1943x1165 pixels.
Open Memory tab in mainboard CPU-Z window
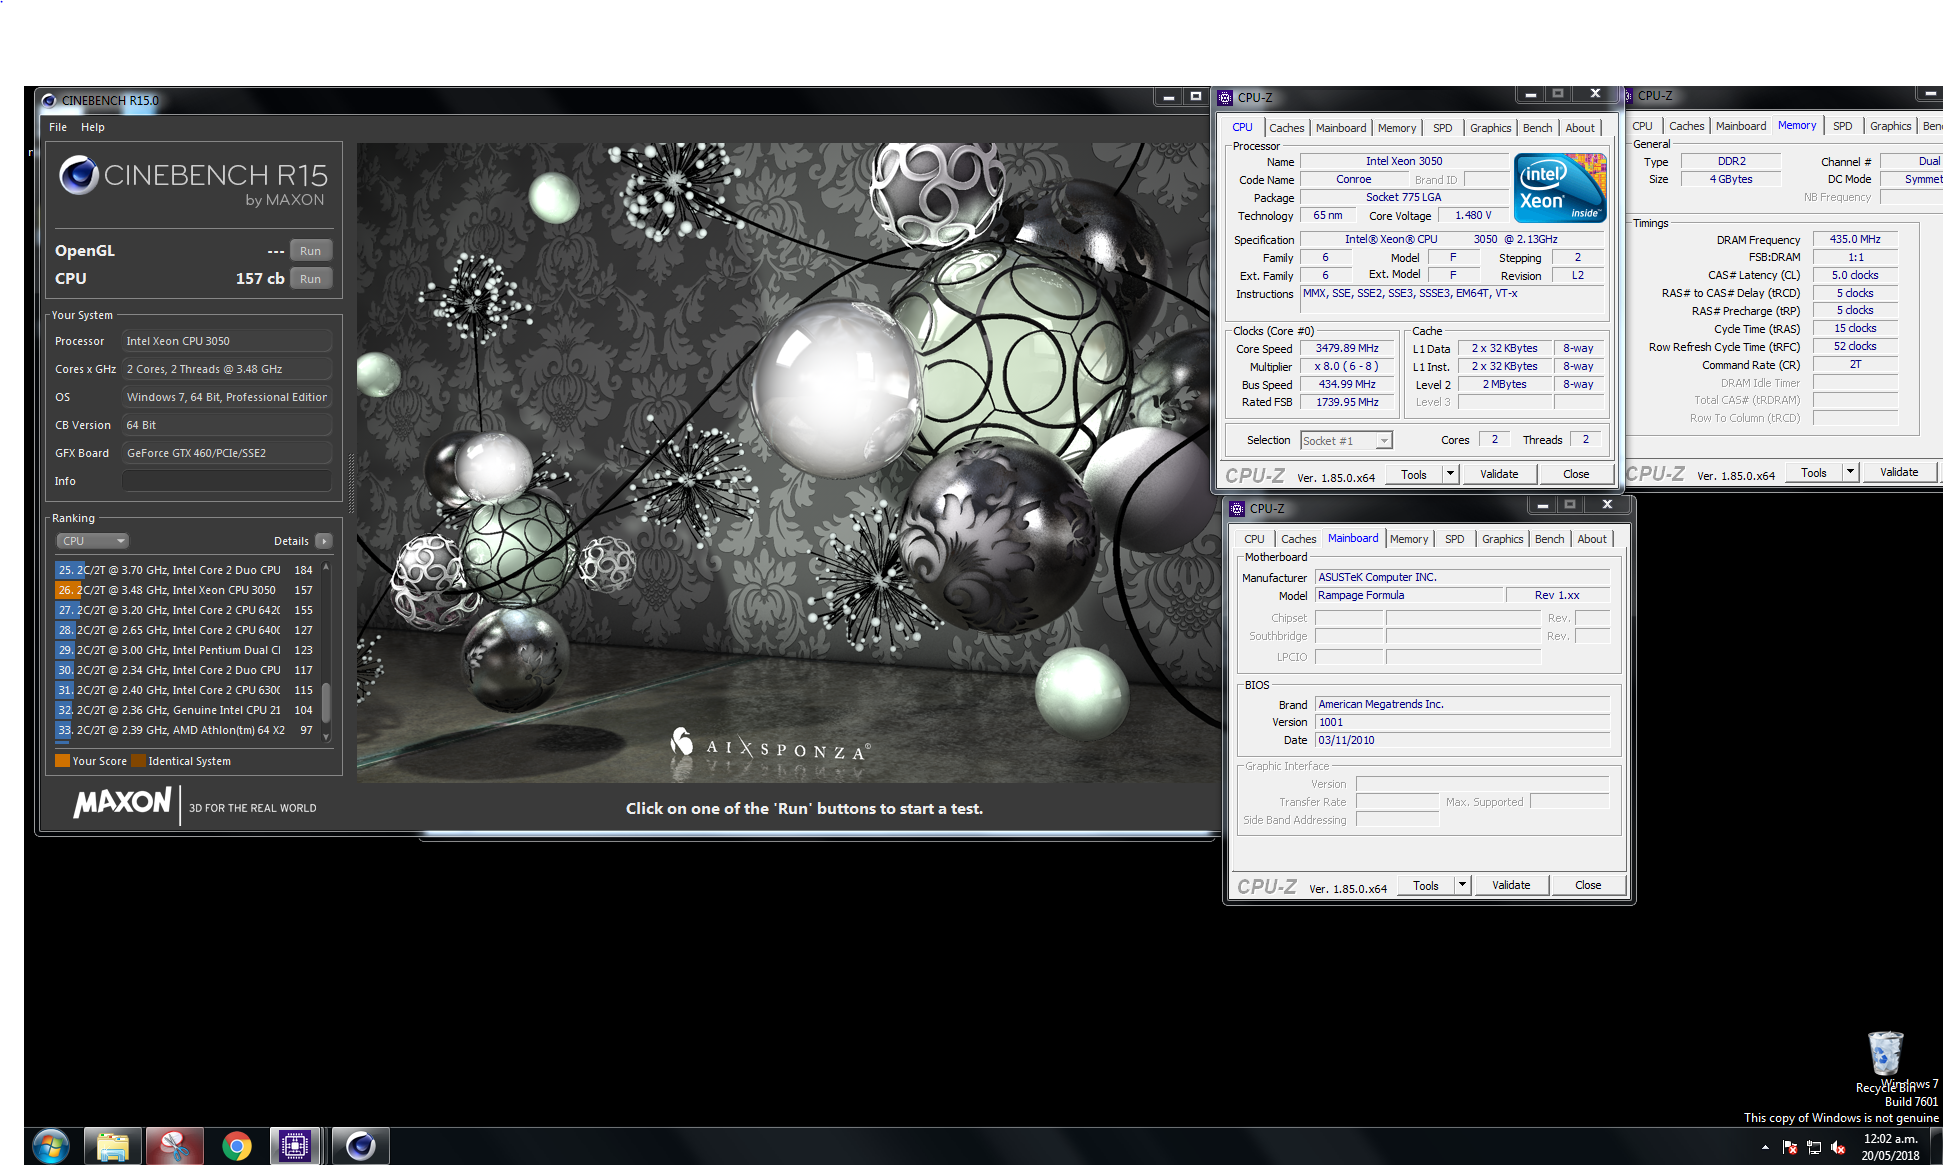click(x=1409, y=539)
